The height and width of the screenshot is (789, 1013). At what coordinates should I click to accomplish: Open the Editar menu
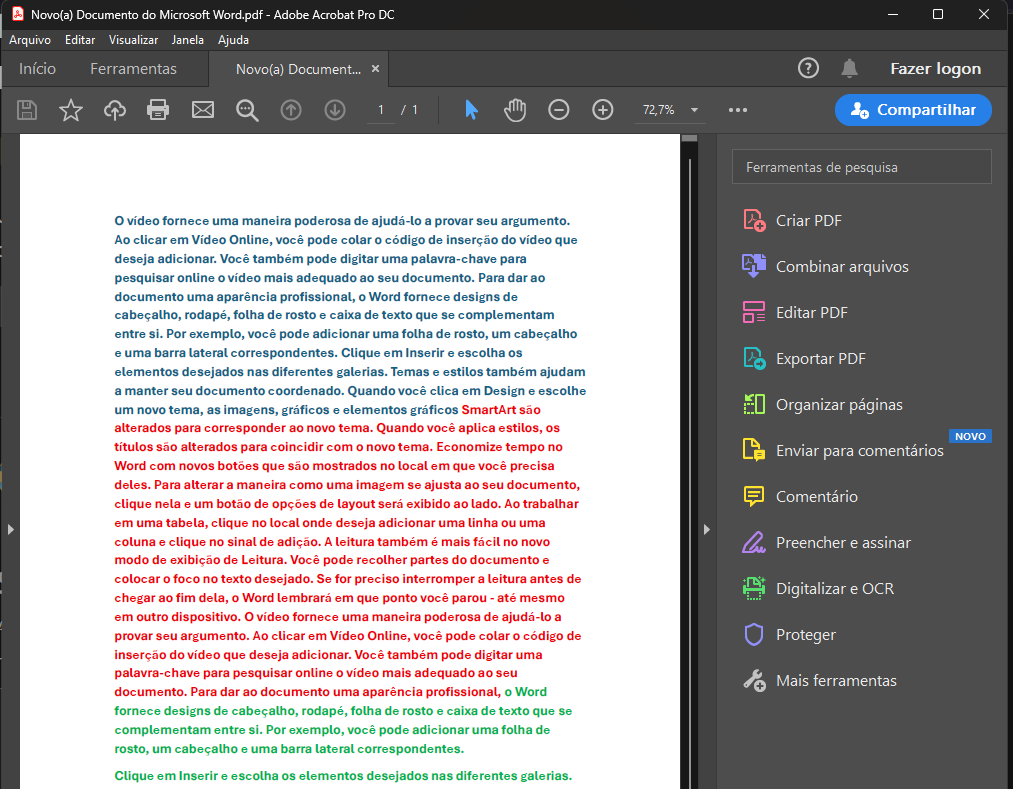[80, 40]
